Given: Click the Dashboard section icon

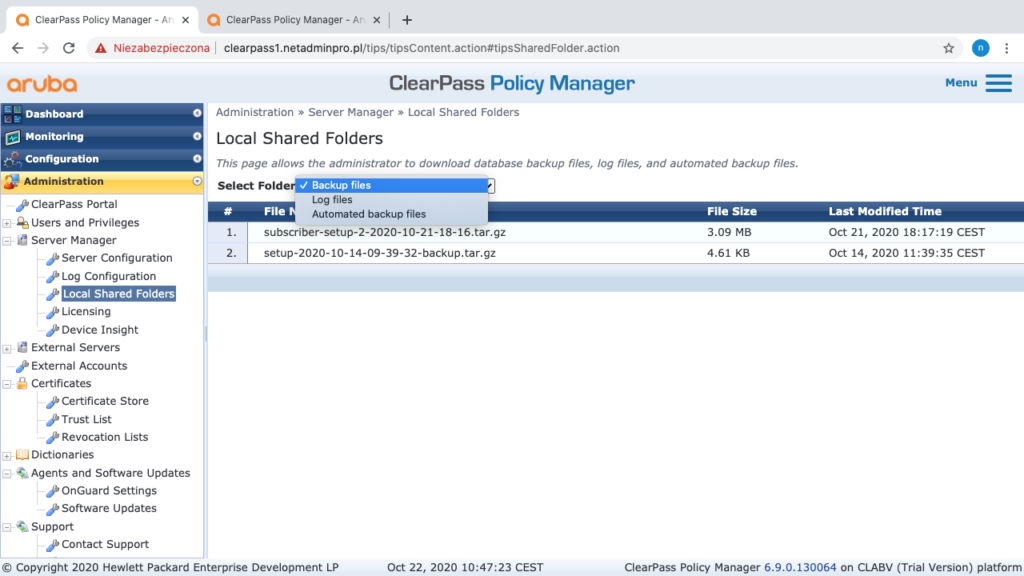Looking at the screenshot, I should tap(12, 114).
